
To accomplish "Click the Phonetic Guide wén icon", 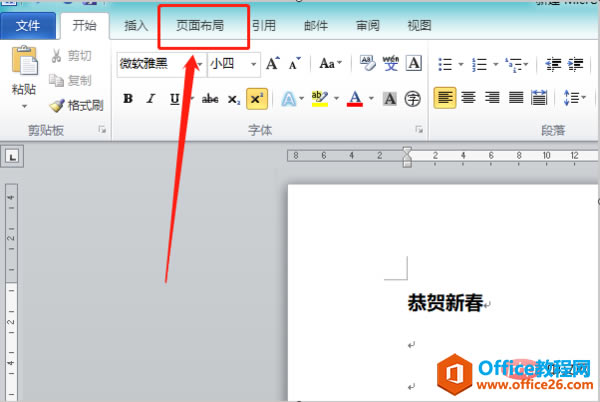I will [391, 63].
